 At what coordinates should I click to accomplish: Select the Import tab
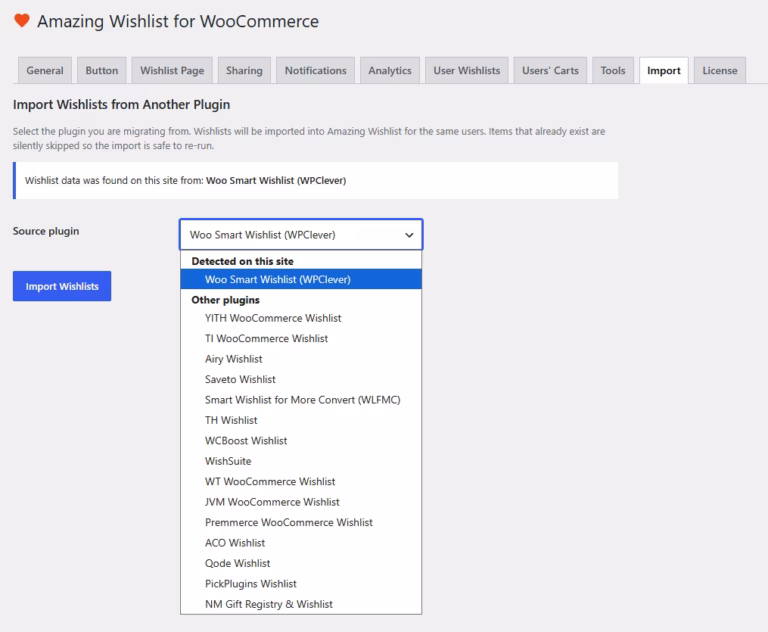pyautogui.click(x=664, y=71)
